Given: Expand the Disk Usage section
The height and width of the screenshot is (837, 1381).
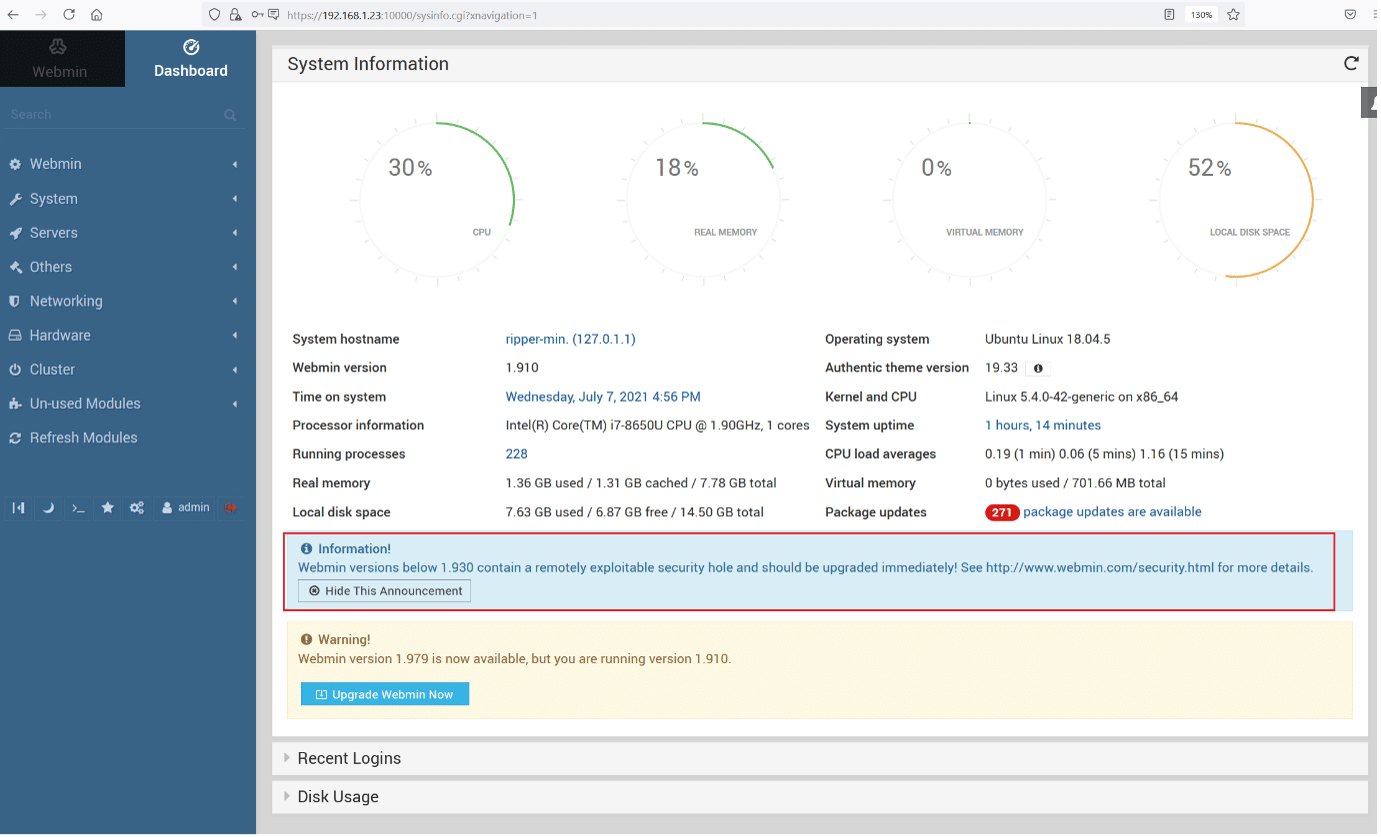Looking at the screenshot, I should 337,797.
